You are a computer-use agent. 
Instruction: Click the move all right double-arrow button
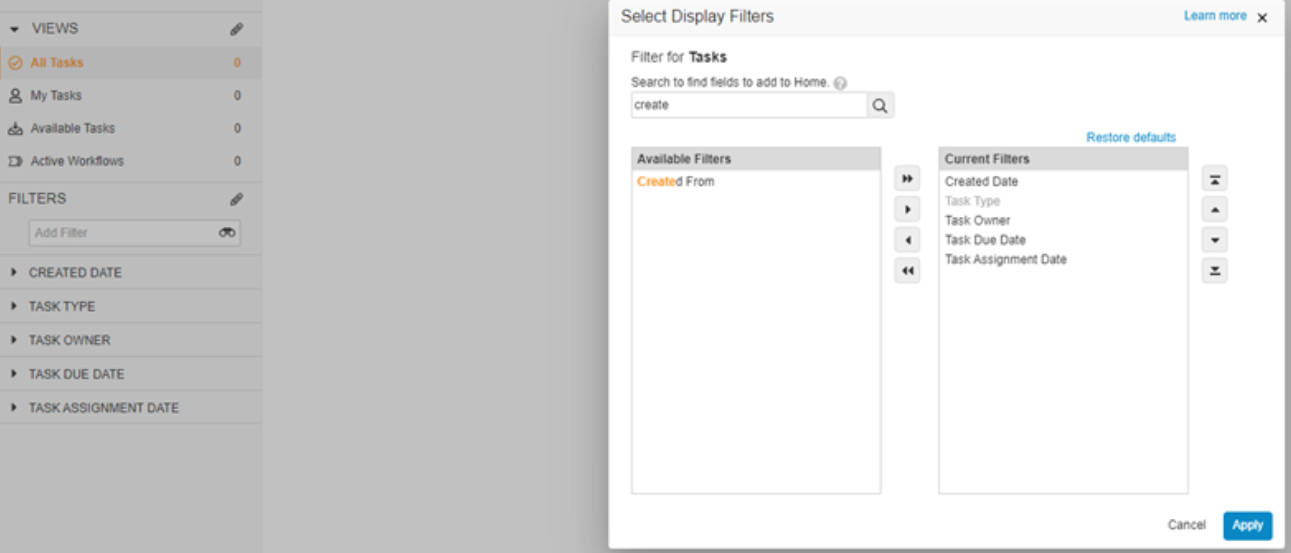907,180
